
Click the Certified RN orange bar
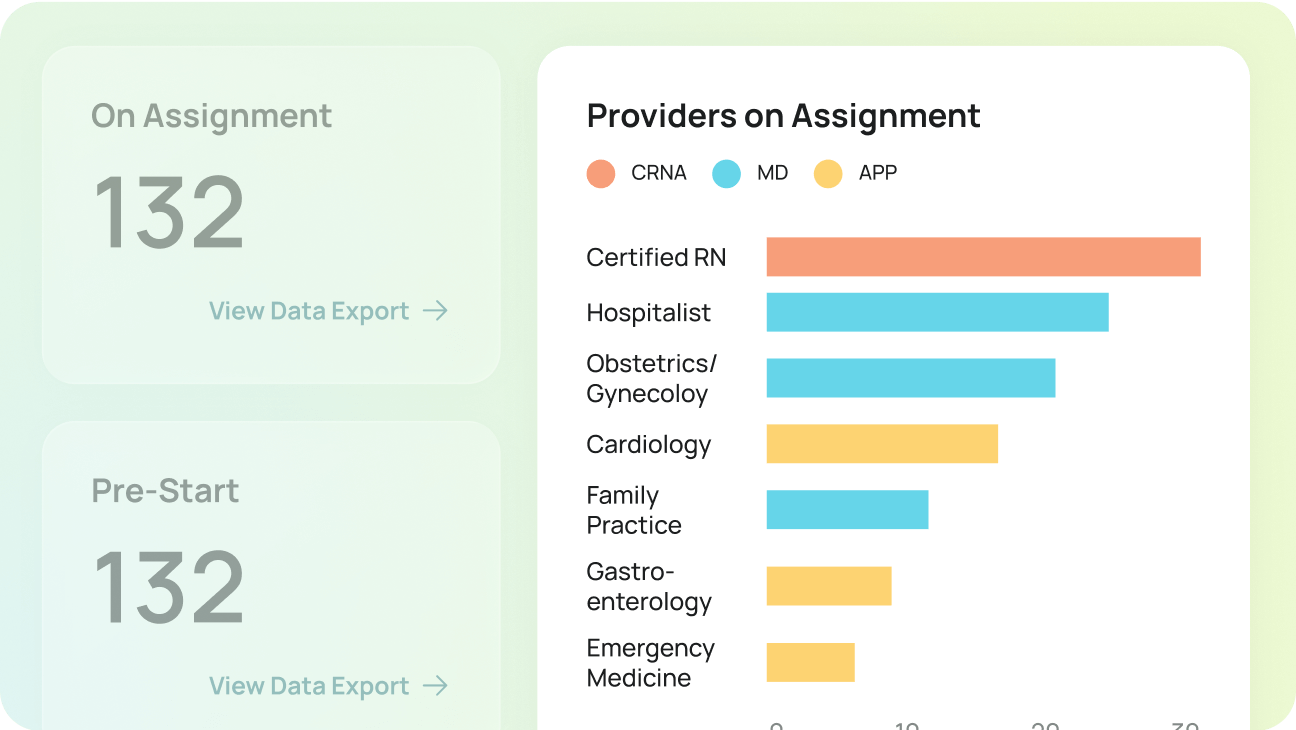[x=983, y=256]
